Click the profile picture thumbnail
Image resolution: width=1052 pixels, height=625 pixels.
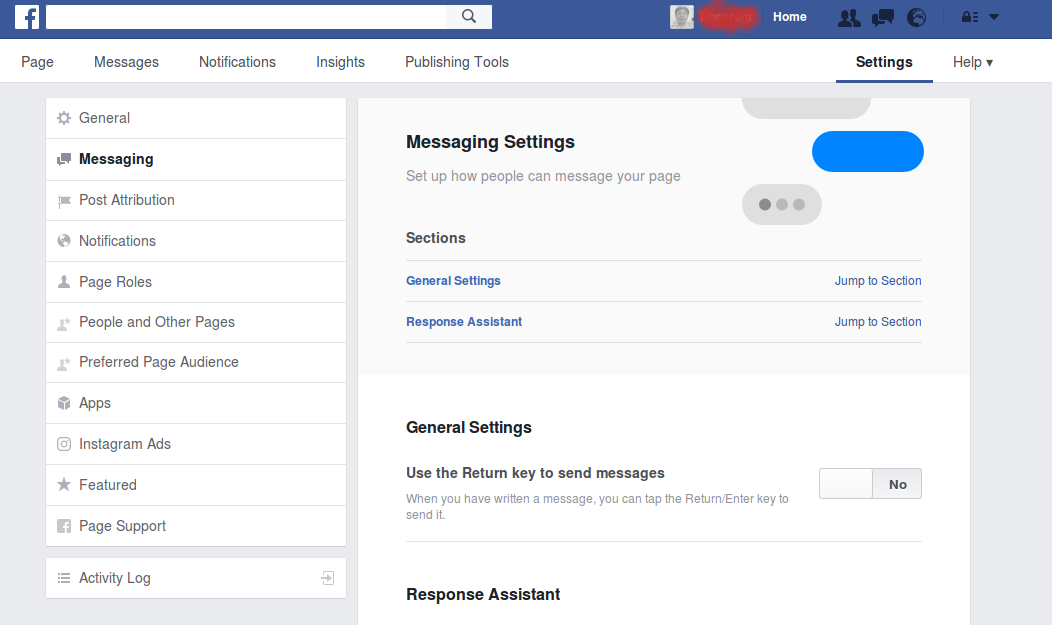tap(682, 17)
